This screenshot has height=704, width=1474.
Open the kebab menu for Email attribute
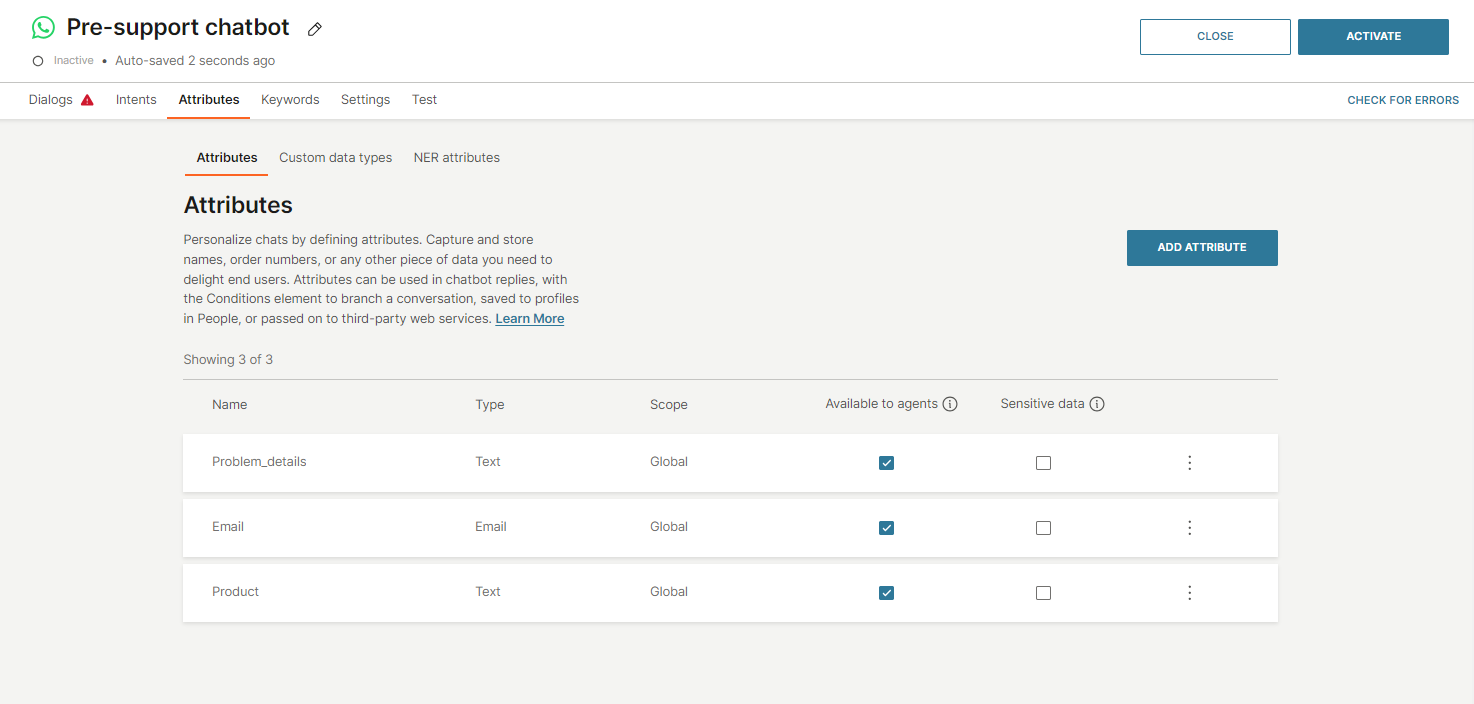click(x=1189, y=527)
